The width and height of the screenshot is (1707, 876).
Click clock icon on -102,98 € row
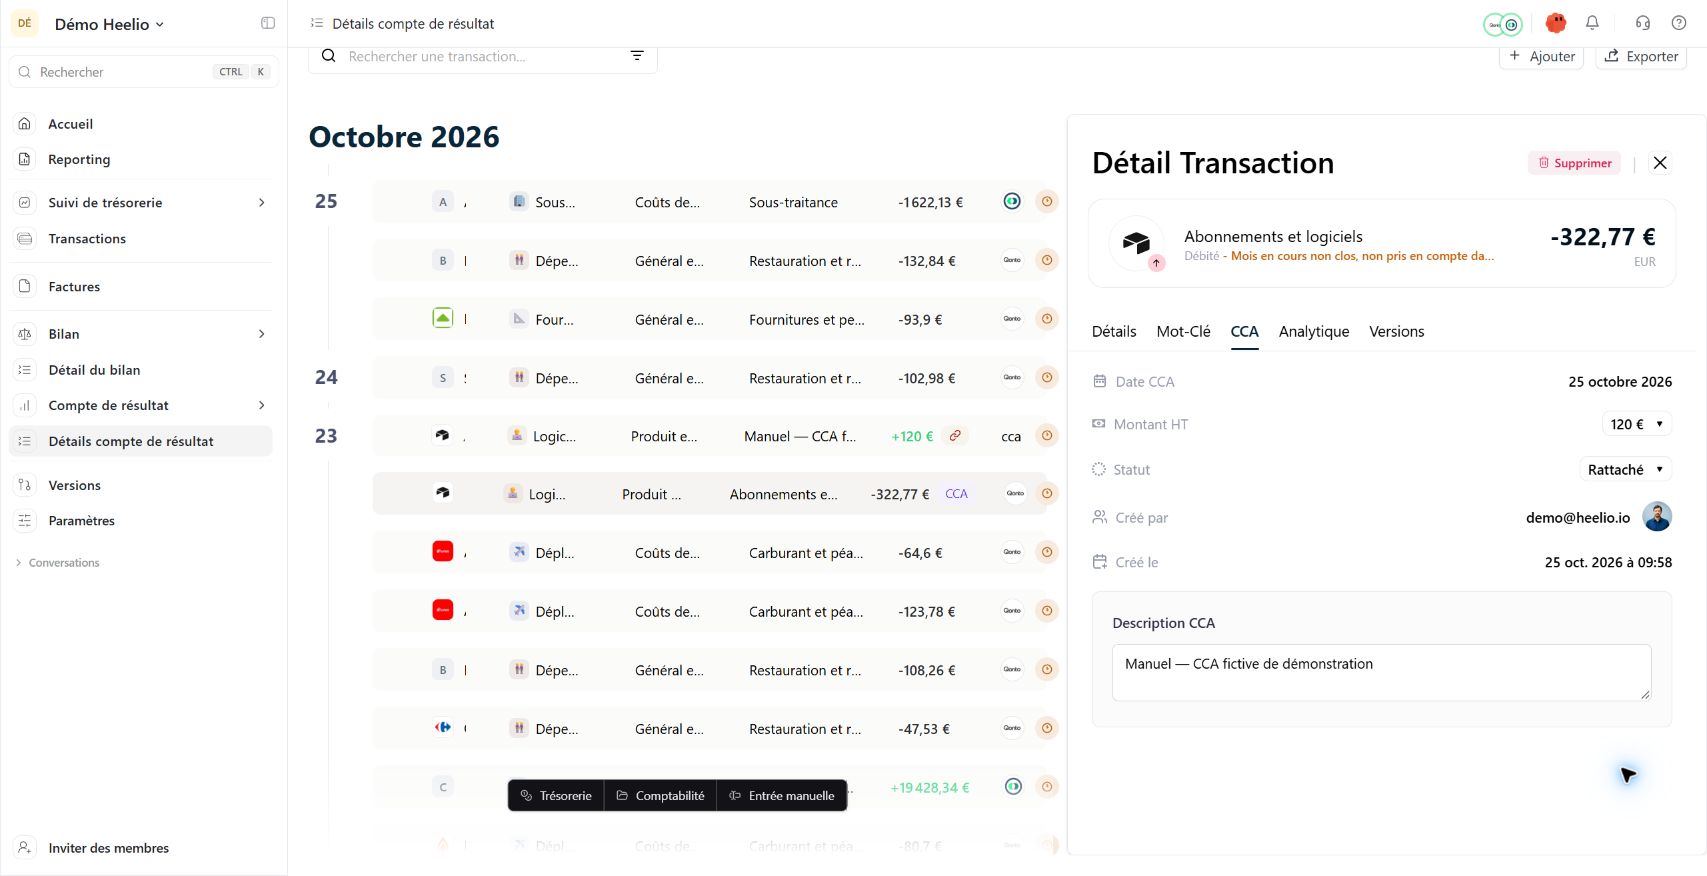click(x=1047, y=377)
